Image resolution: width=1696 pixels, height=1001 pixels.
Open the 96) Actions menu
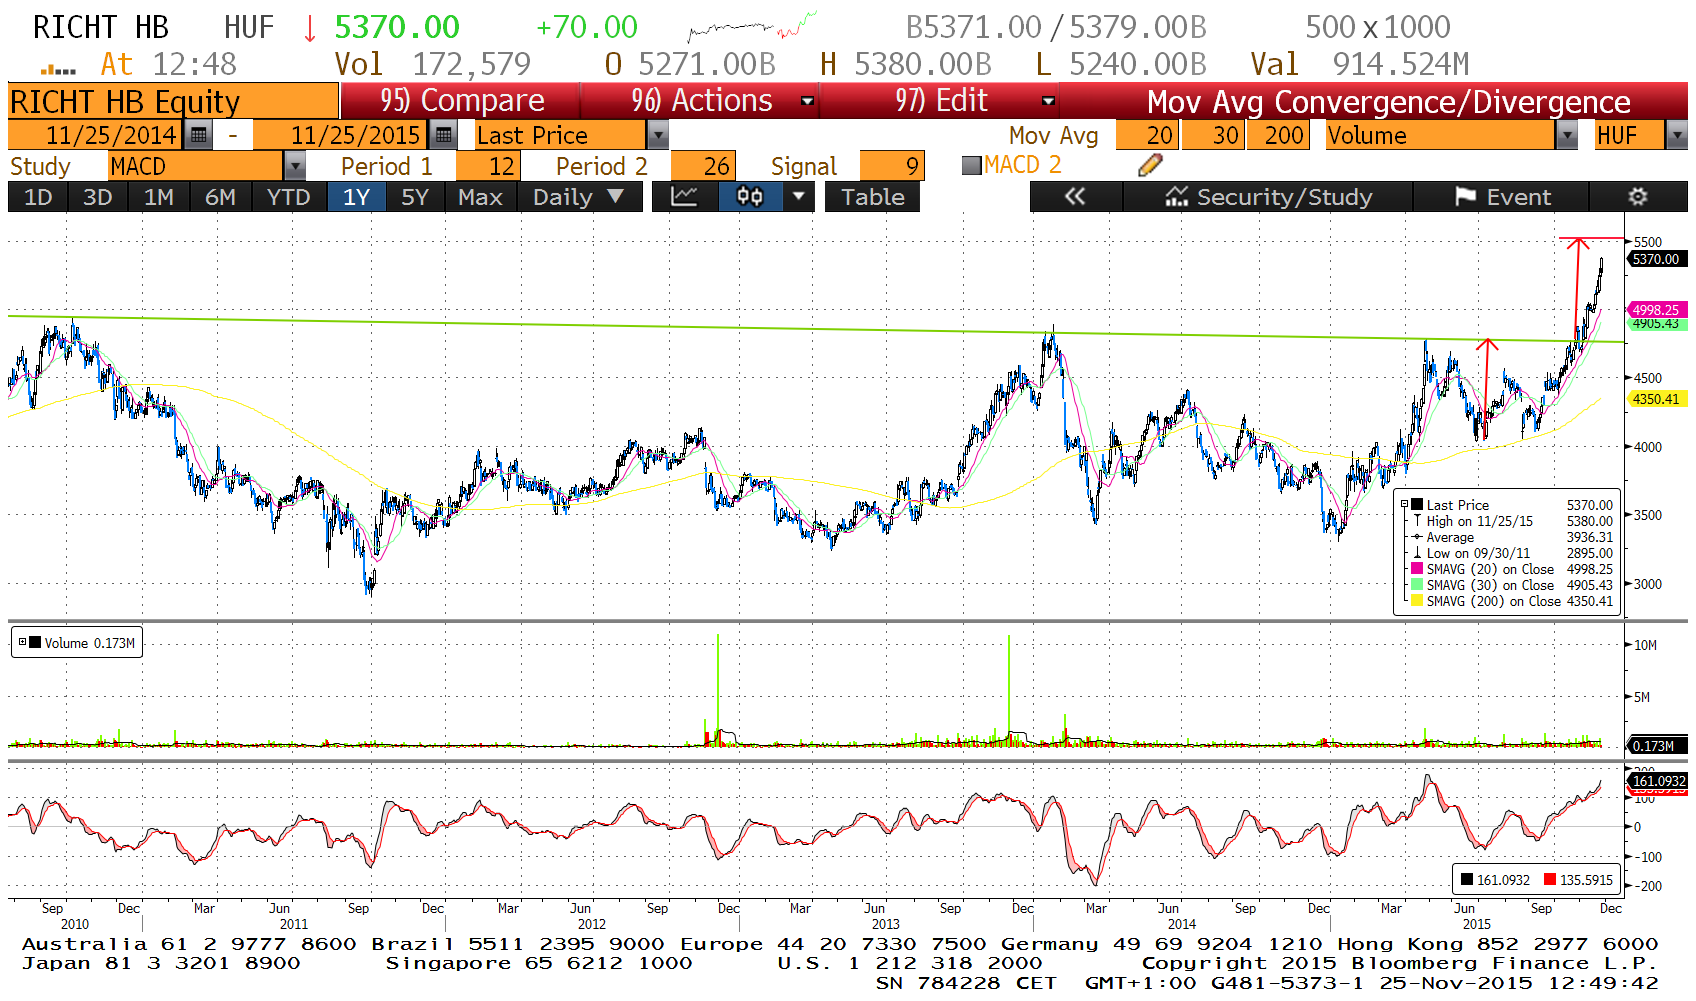pos(701,101)
